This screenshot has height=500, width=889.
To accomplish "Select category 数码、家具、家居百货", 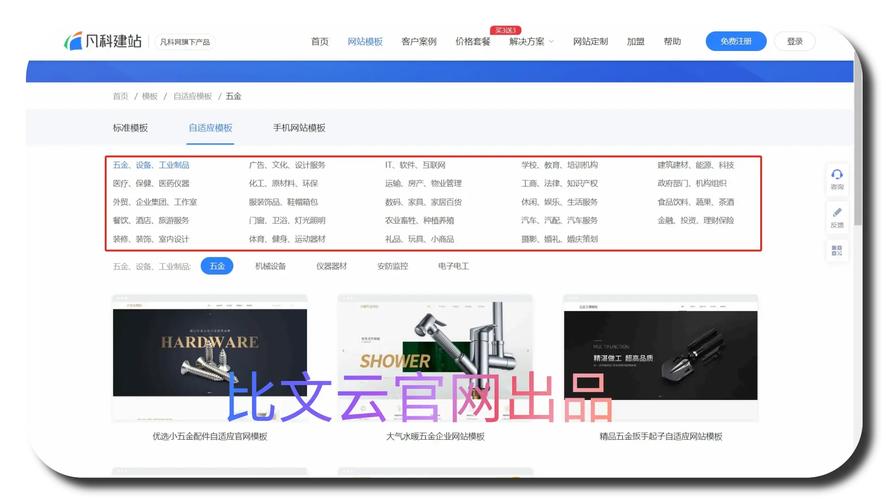I will pos(424,202).
